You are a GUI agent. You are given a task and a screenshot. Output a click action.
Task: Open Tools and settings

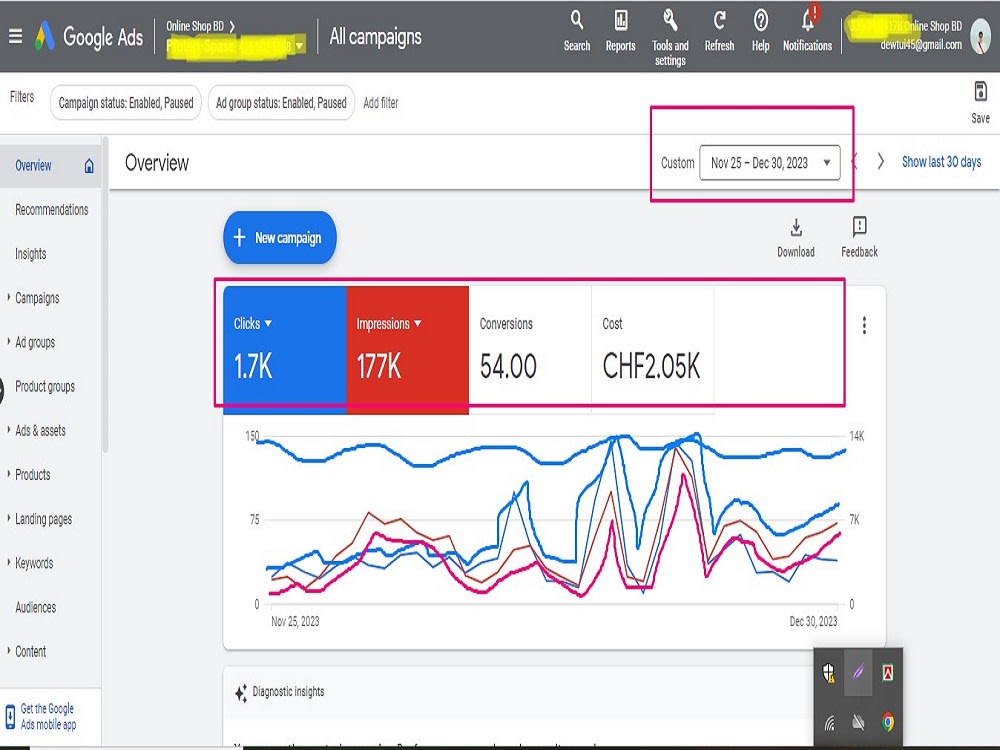click(x=670, y=37)
